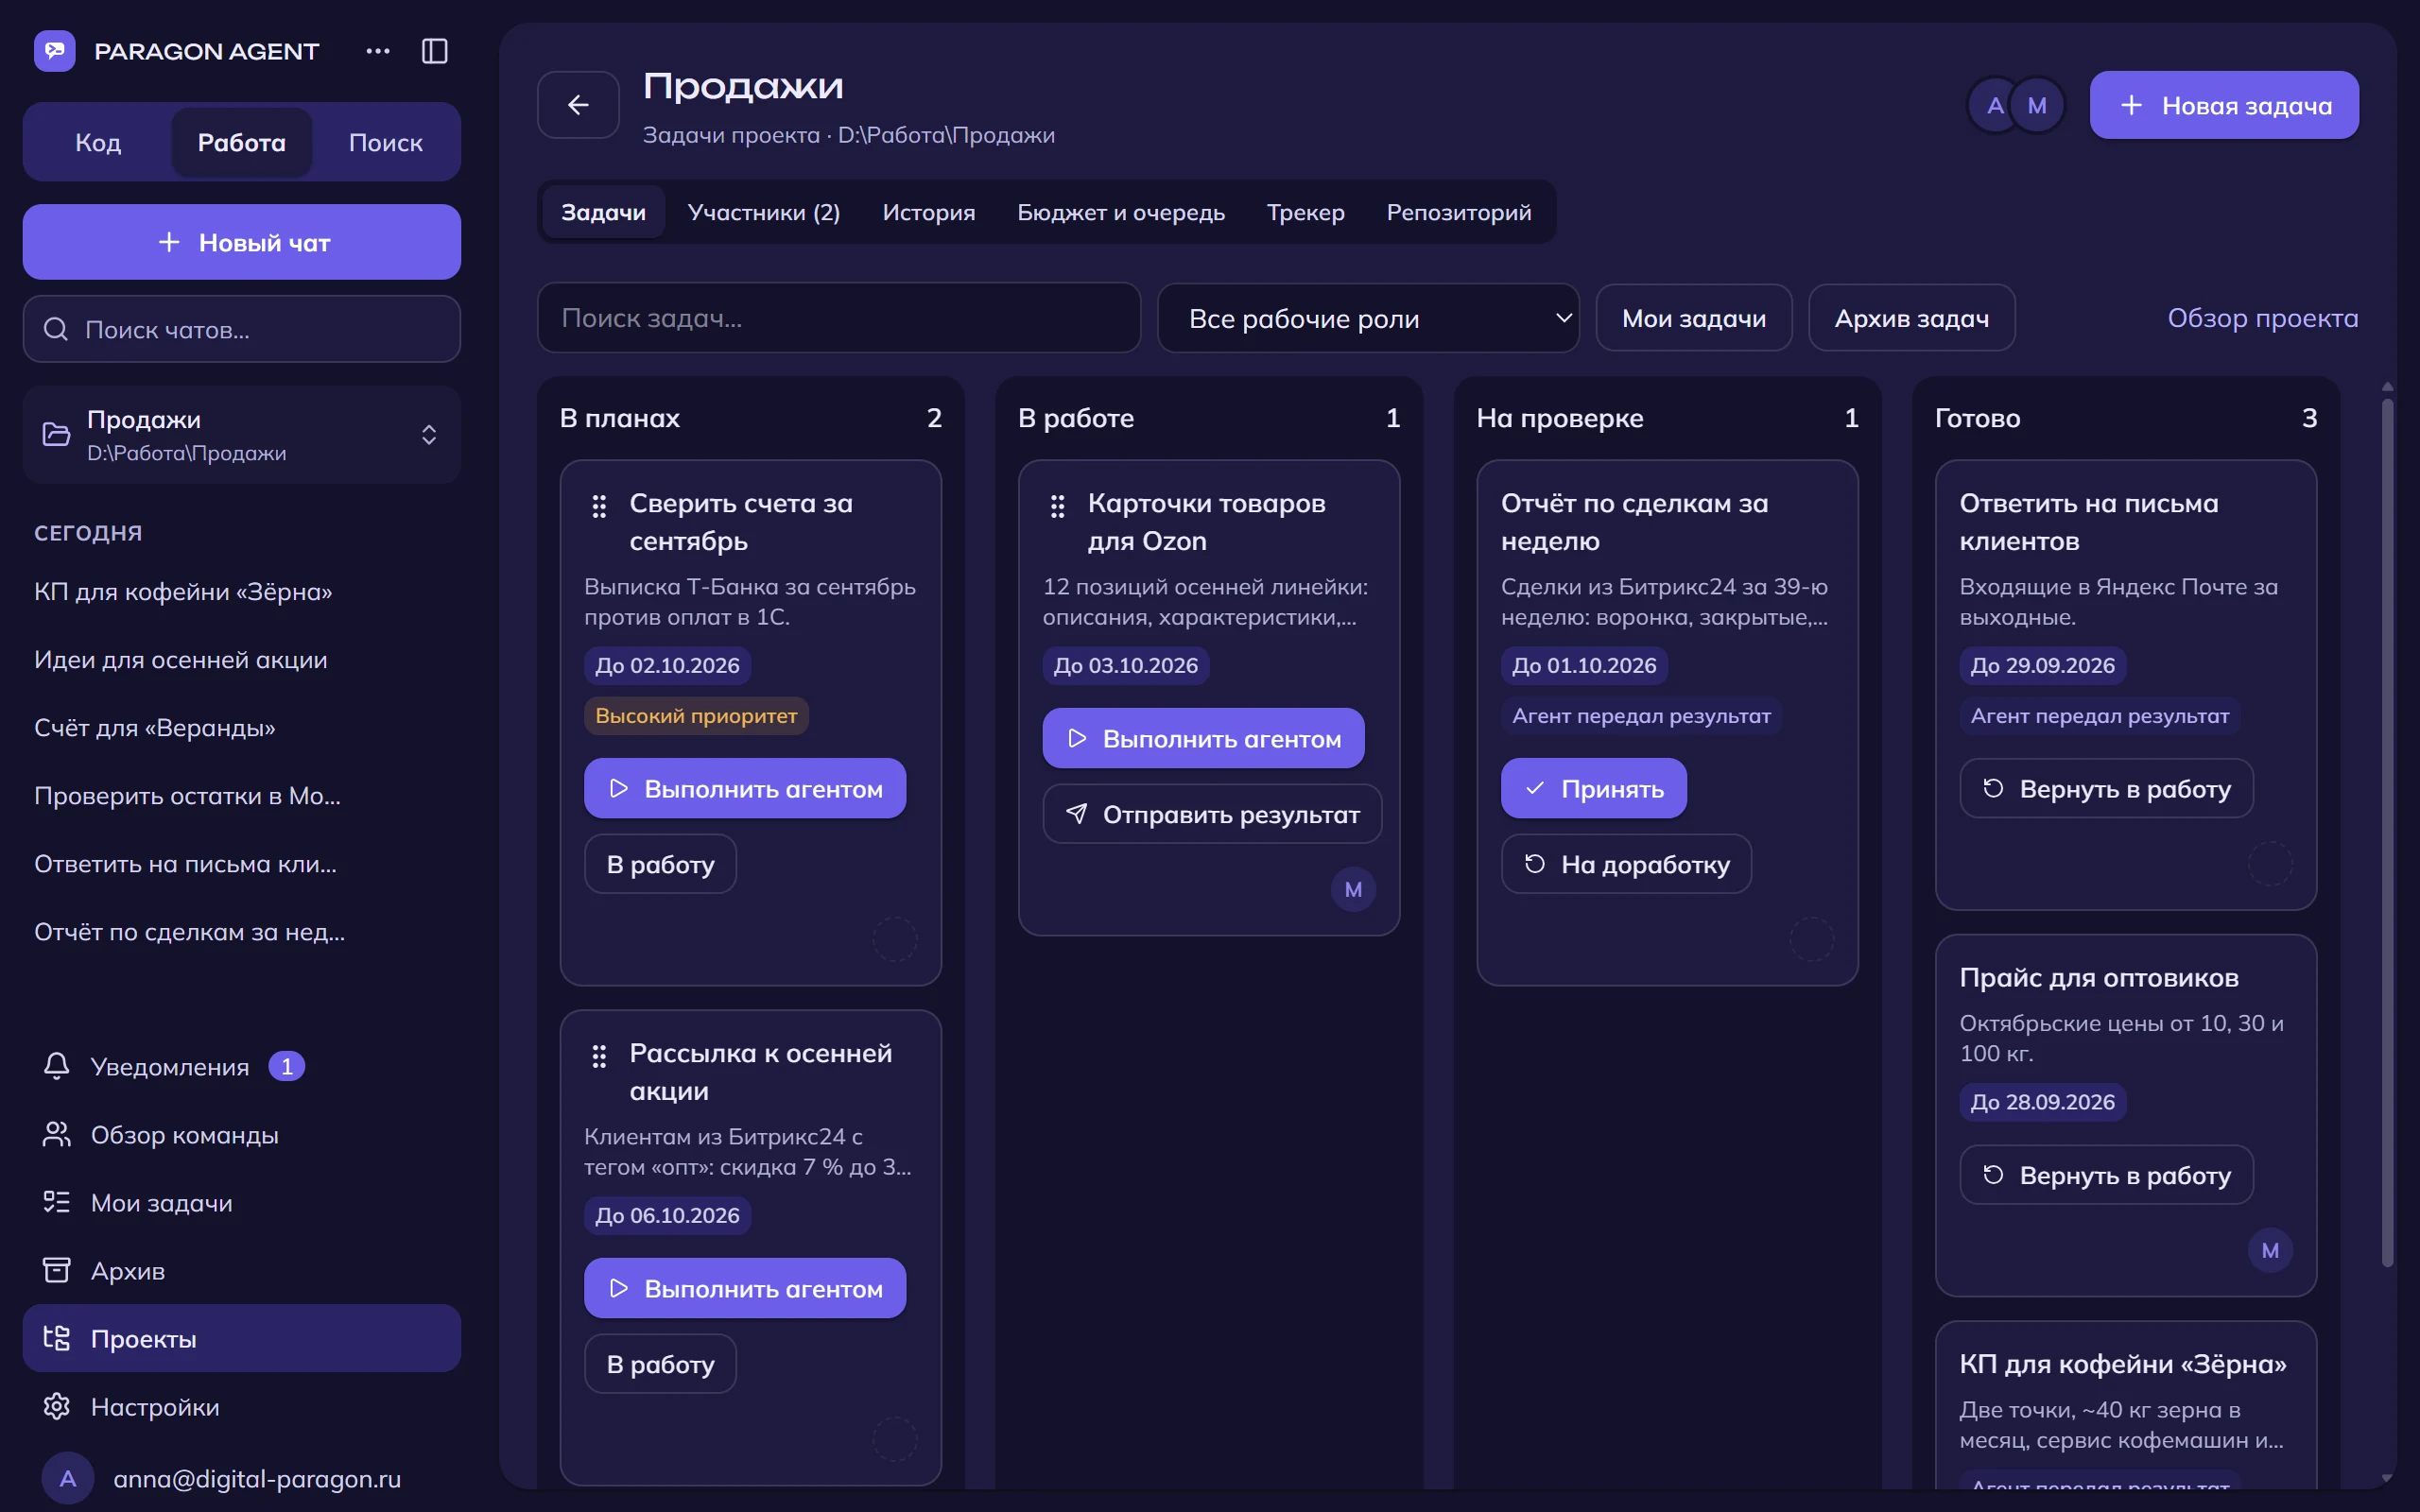The image size is (2420, 1512).
Task: Grab the drag handle on «Сверить счета за сентябрь»
Action: click(x=599, y=506)
